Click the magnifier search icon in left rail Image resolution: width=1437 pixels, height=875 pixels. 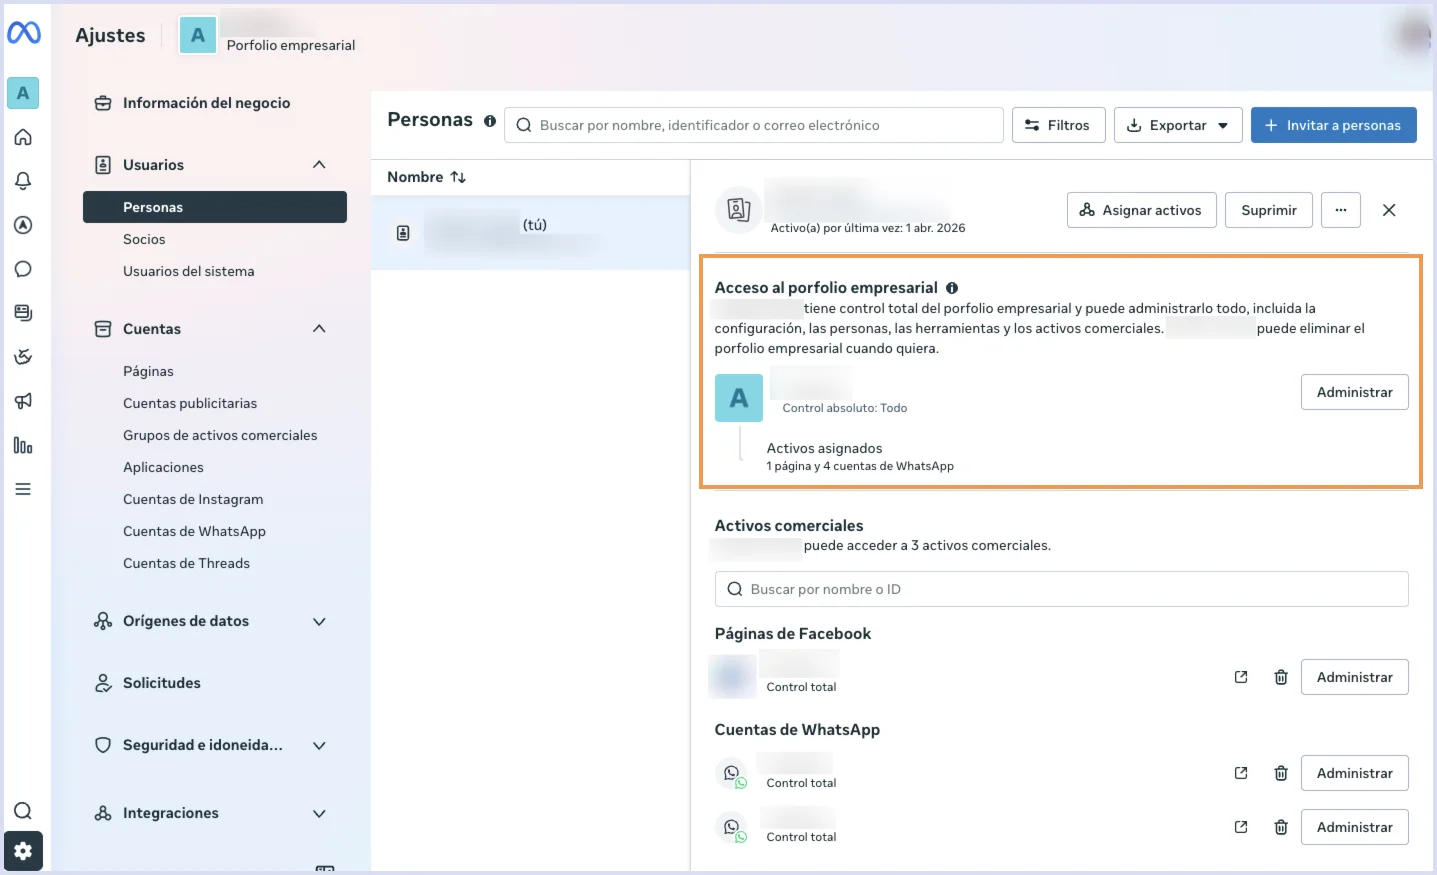click(23, 811)
